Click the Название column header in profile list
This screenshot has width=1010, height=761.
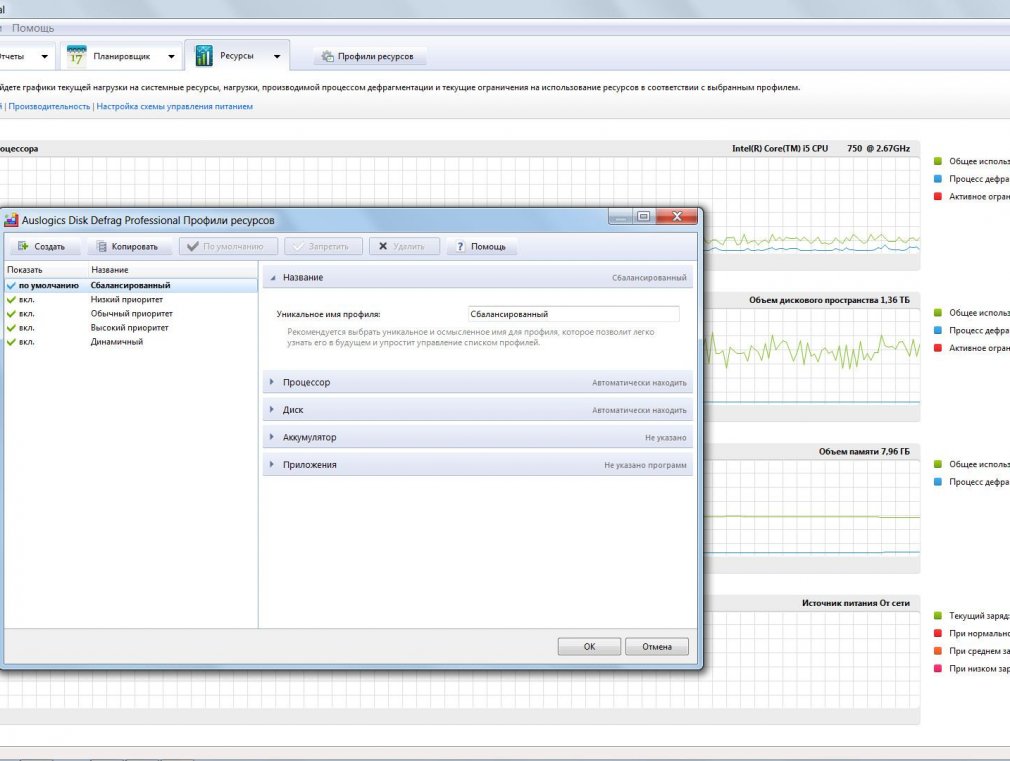click(x=110, y=270)
